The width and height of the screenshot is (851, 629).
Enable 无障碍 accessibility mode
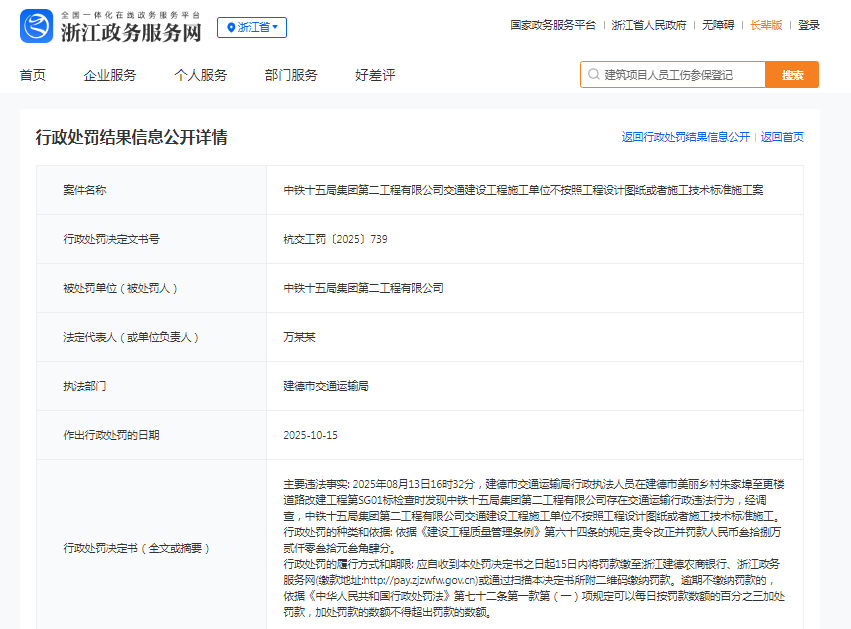(x=717, y=25)
